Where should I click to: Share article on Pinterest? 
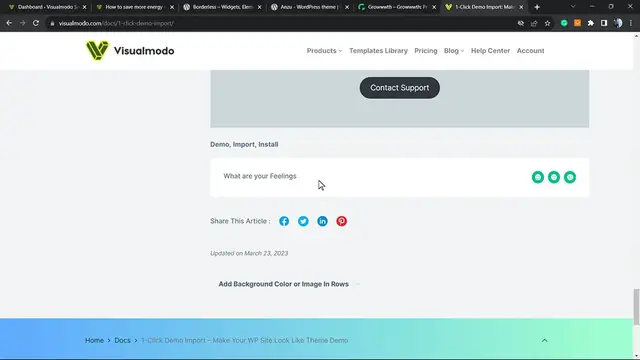(x=342, y=221)
